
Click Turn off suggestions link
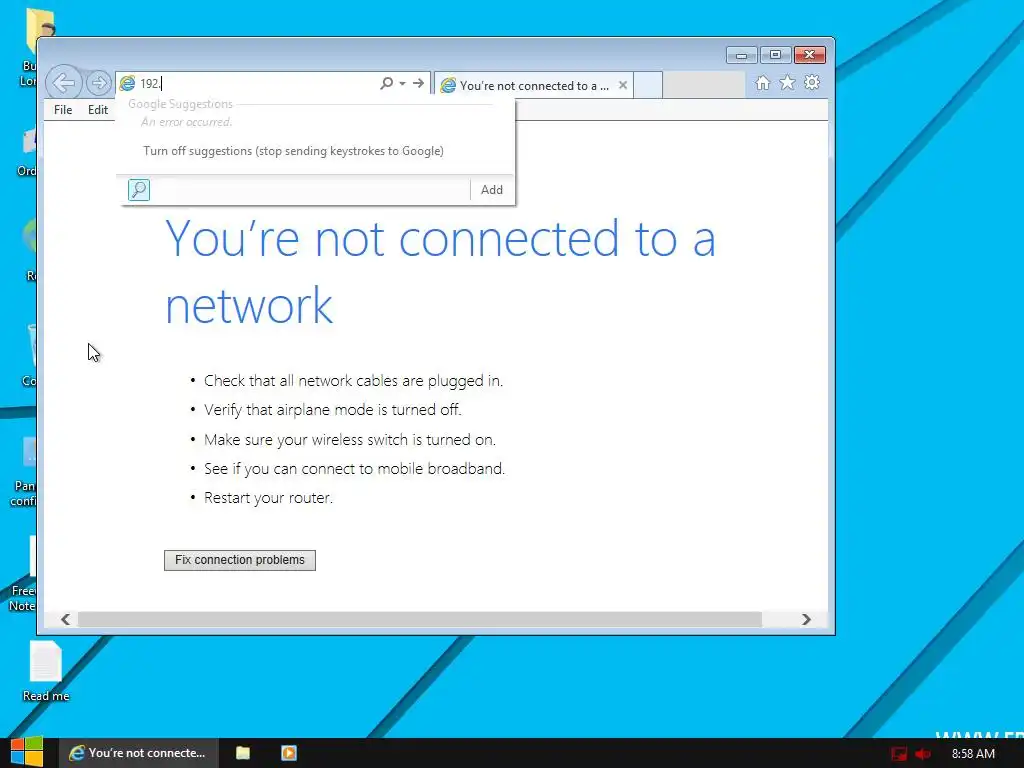293,151
